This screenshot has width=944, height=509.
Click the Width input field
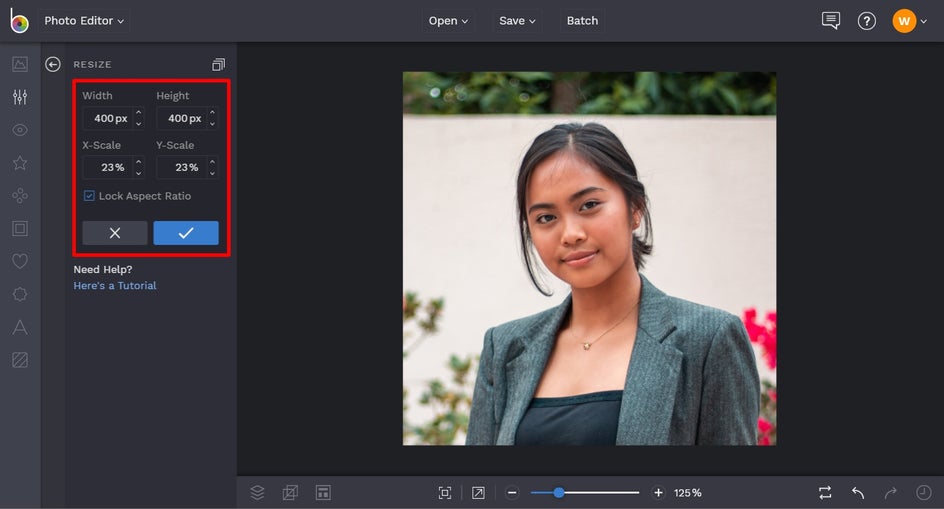point(108,119)
